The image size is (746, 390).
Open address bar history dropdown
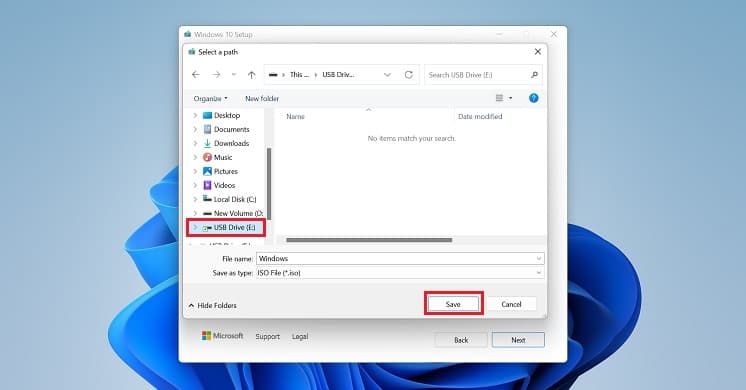pos(387,75)
